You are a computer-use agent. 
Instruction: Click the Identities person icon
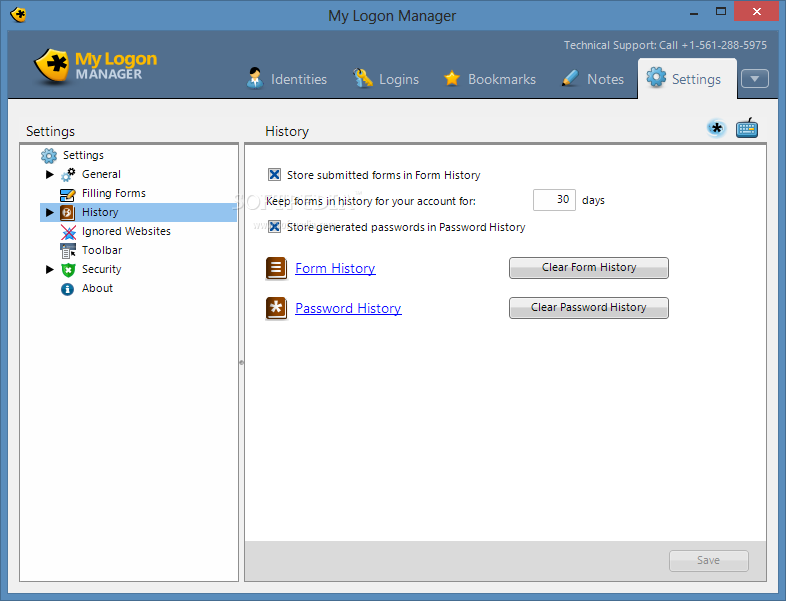click(x=255, y=78)
